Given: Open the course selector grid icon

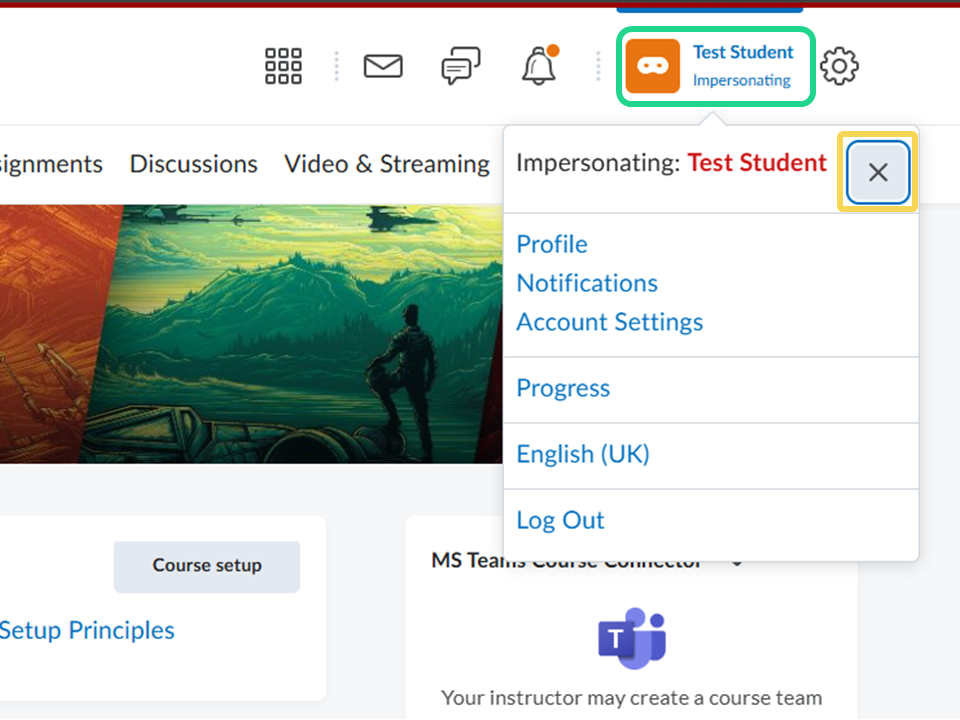Looking at the screenshot, I should pyautogui.click(x=283, y=66).
